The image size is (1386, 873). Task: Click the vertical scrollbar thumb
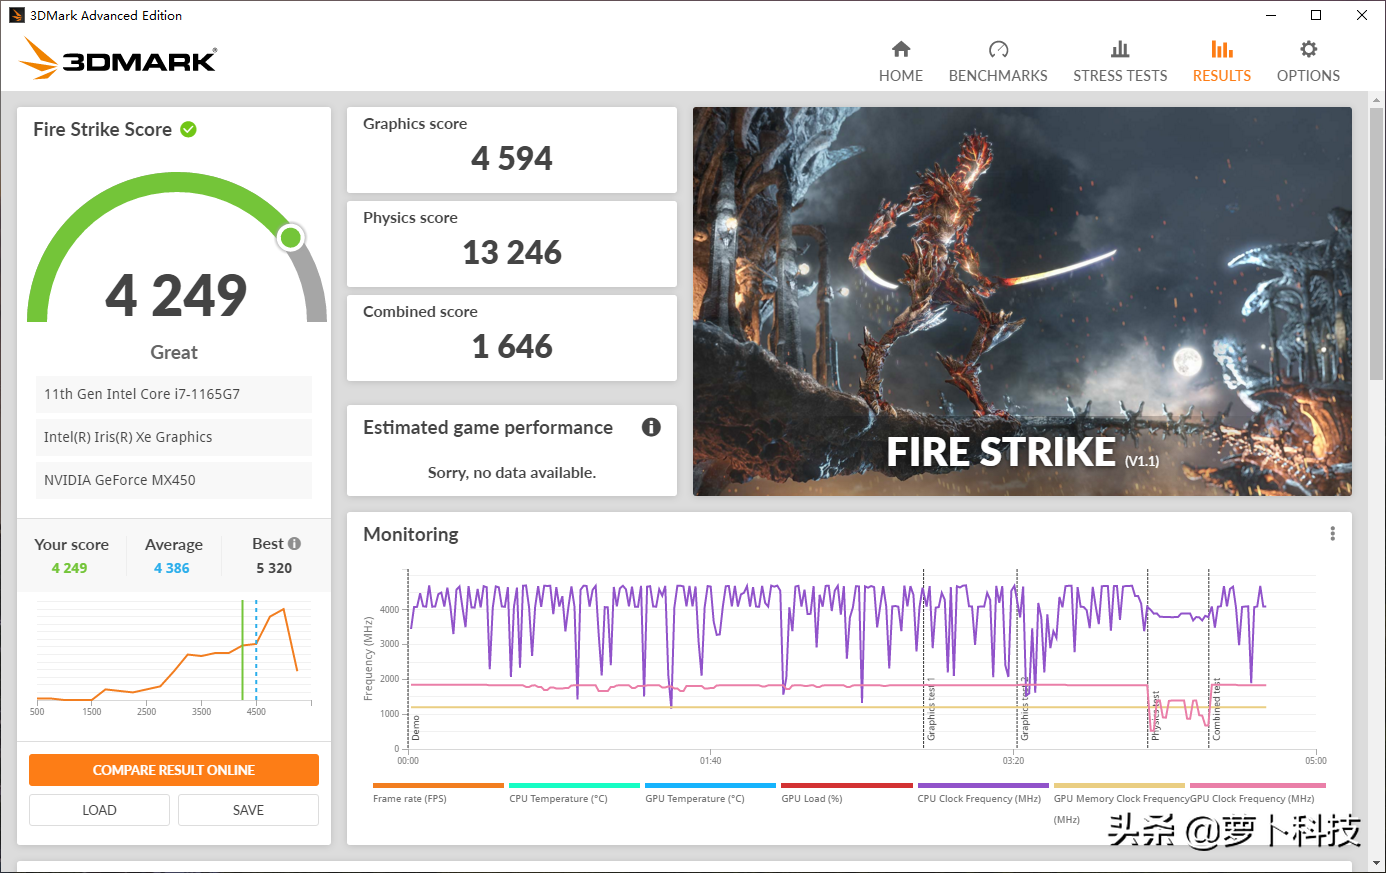point(1376,243)
